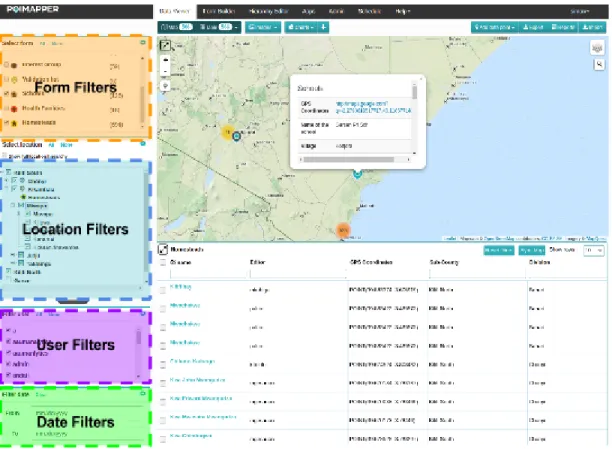This screenshot has width=612, height=449.
Task: Toggle the Junju location checkbox
Action: [x=21, y=255]
